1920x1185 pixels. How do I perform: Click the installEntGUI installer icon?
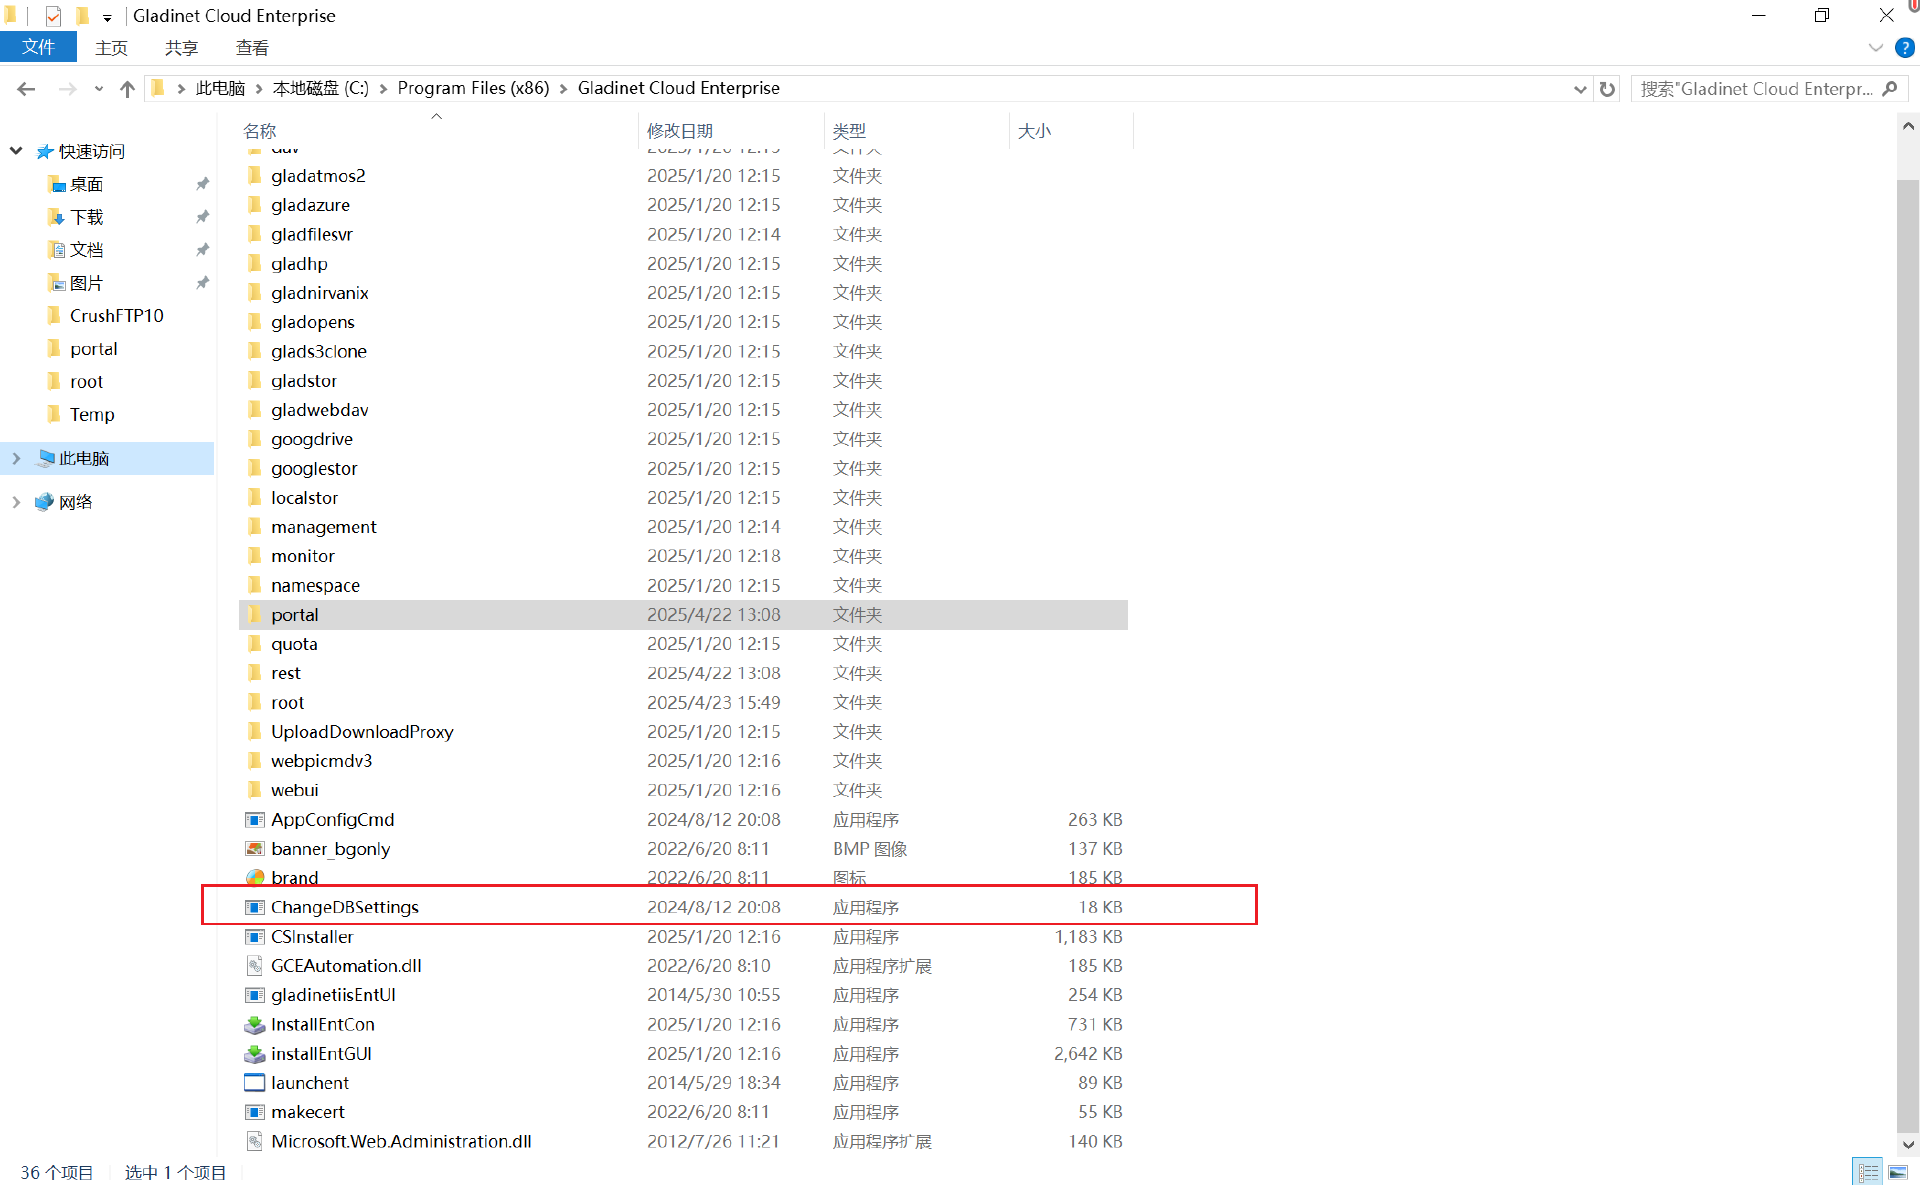point(255,1054)
